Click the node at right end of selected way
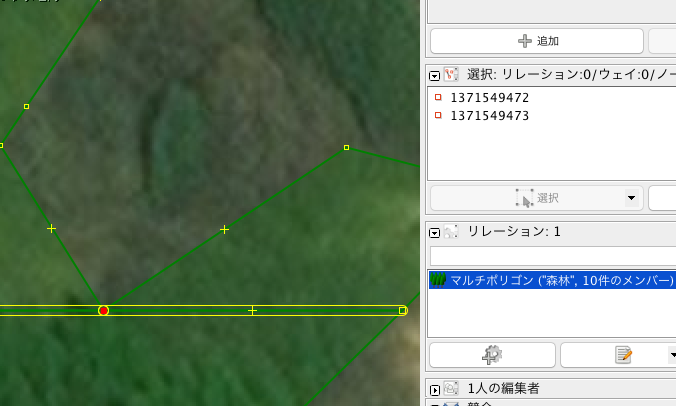The height and width of the screenshot is (406, 676). [x=403, y=311]
